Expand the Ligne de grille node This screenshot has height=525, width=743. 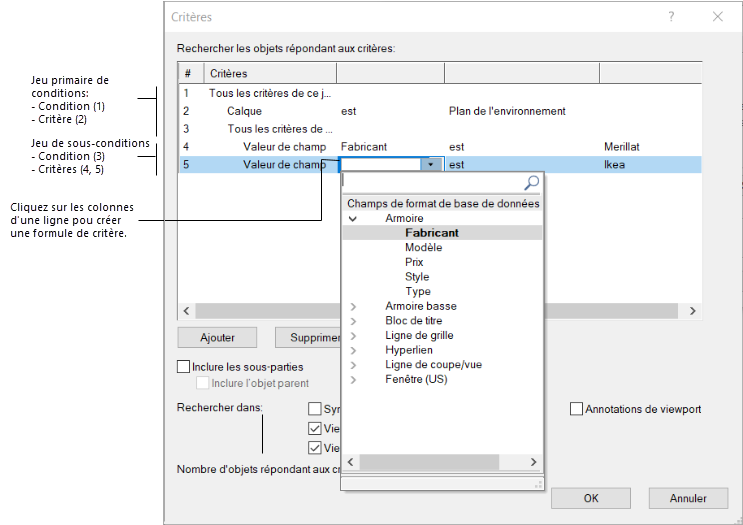pos(353,336)
